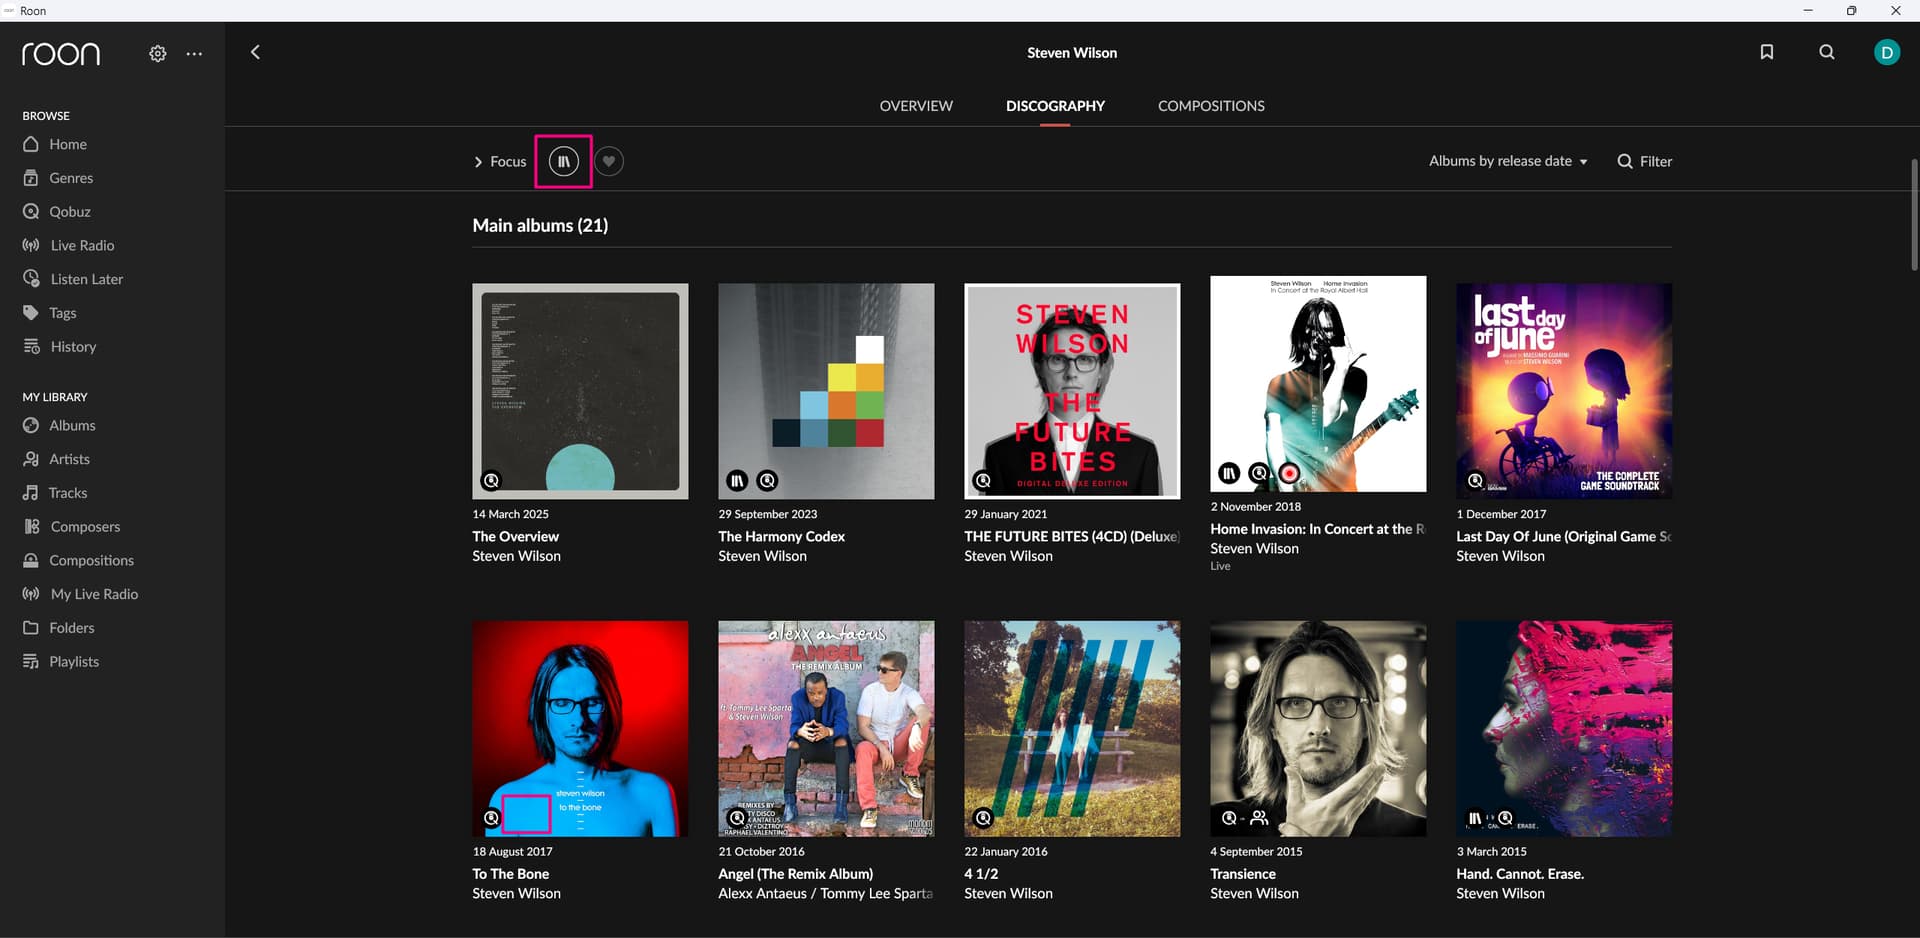Click Qobuz icon on THE FUTURE BITES cover

click(983, 481)
